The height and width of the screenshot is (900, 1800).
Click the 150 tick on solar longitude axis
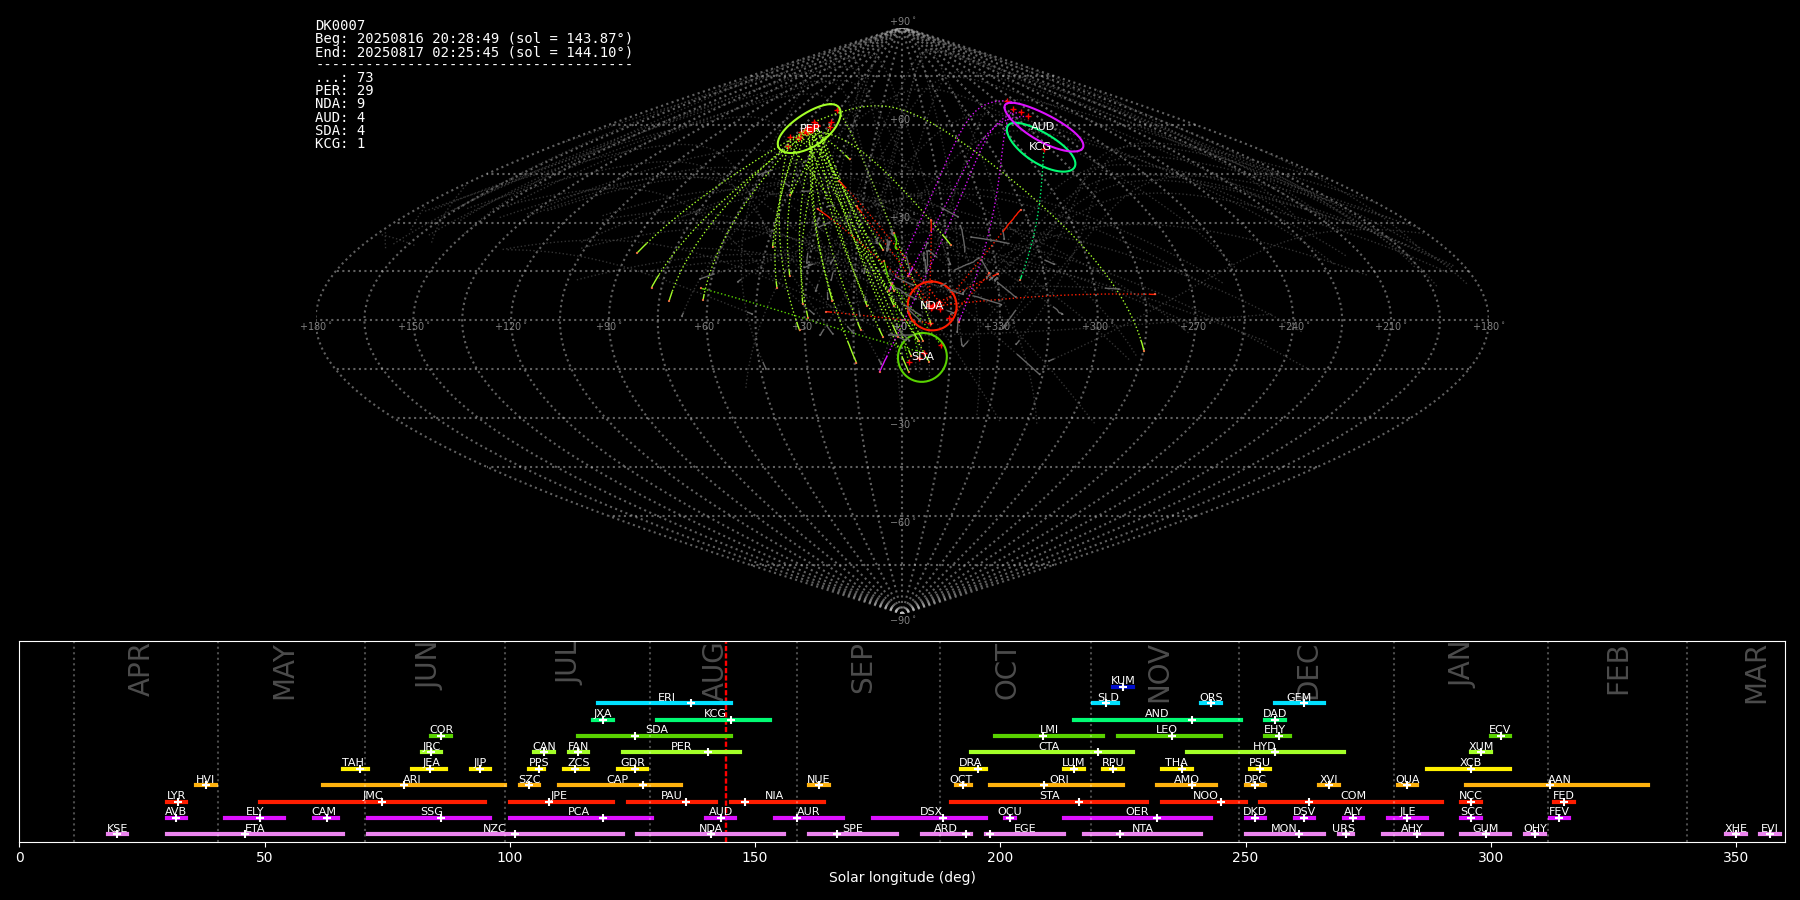(x=755, y=857)
